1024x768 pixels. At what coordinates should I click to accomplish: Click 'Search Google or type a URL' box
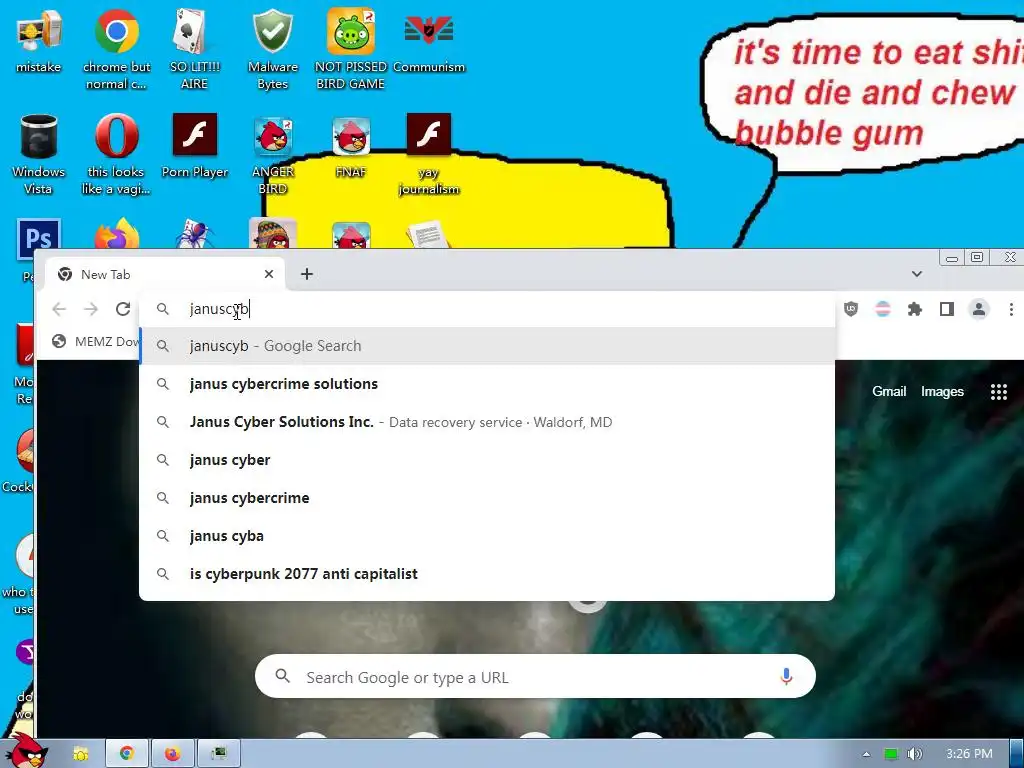pos(535,677)
